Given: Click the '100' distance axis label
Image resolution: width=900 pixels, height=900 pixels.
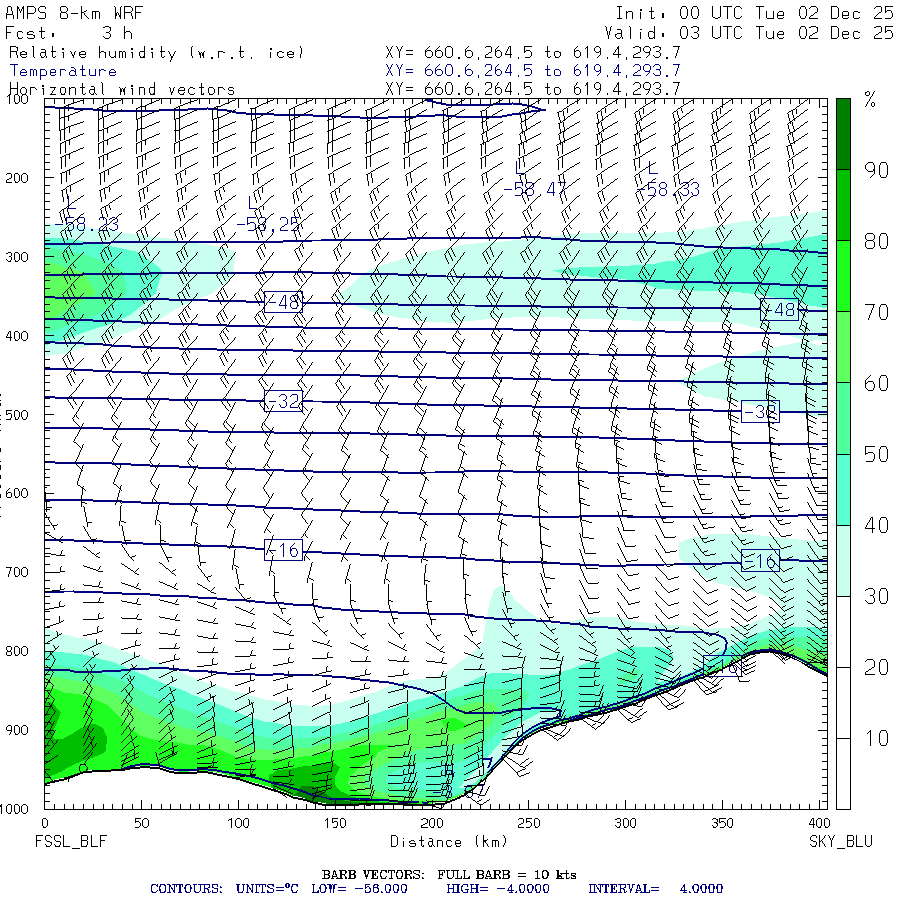Looking at the screenshot, I should 238,824.
